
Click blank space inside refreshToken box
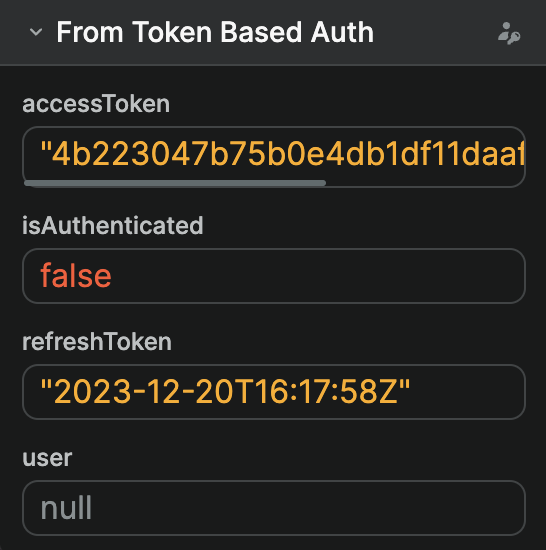click(x=466, y=392)
